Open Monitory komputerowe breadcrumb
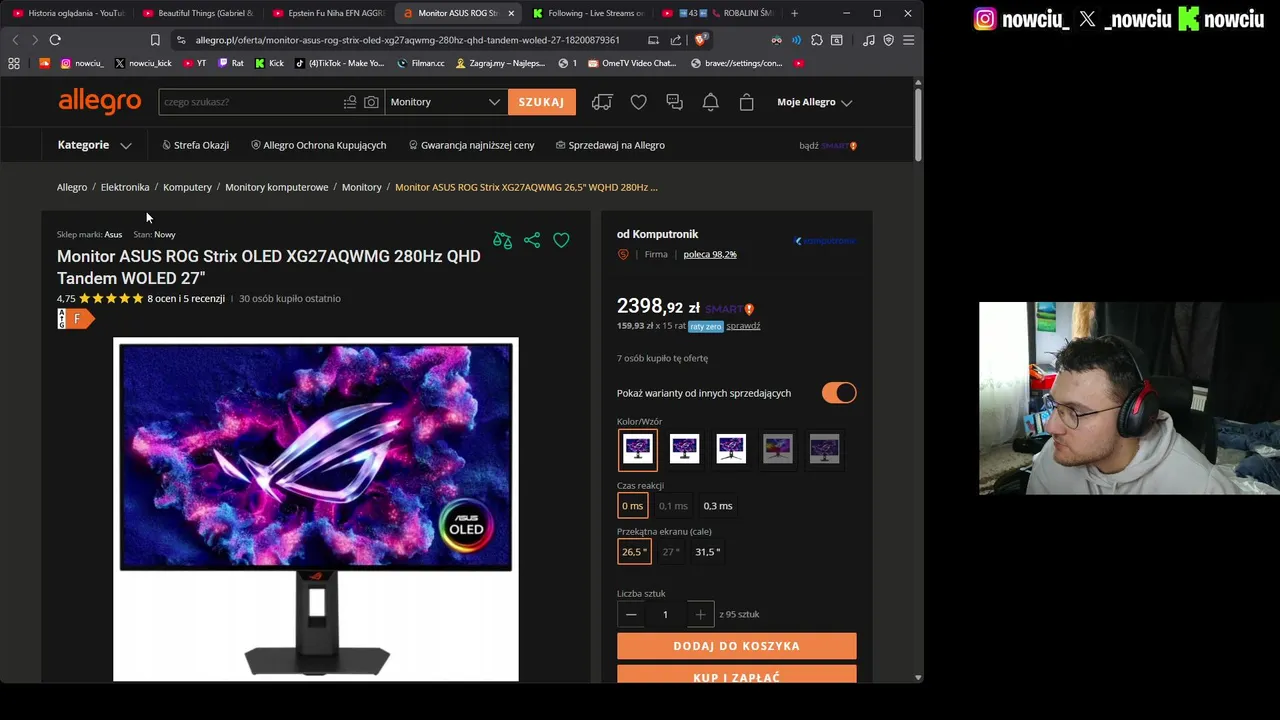The image size is (1280, 720). coord(276,187)
